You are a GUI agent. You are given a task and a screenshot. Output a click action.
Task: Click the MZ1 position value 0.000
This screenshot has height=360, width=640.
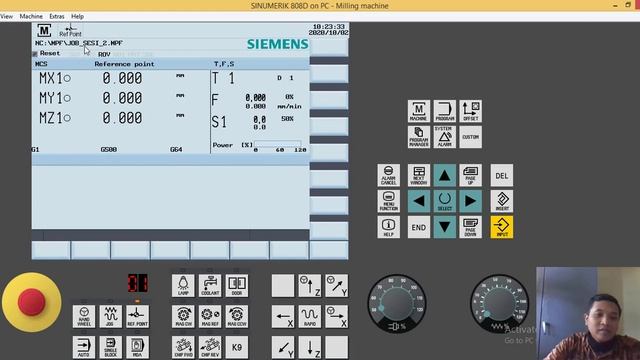(122, 118)
